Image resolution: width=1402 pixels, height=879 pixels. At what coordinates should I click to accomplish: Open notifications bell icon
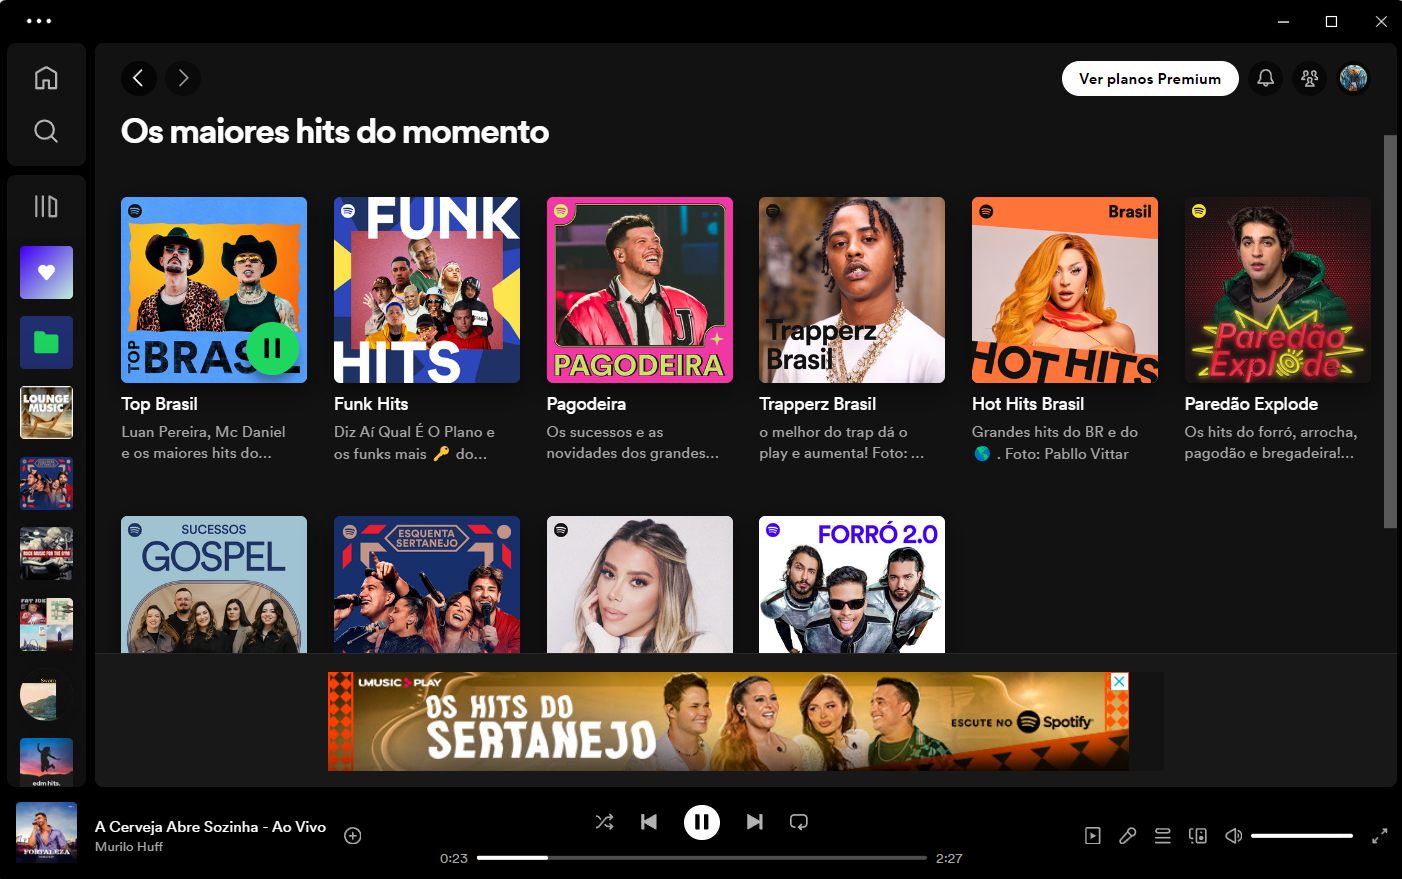[x=1265, y=78]
